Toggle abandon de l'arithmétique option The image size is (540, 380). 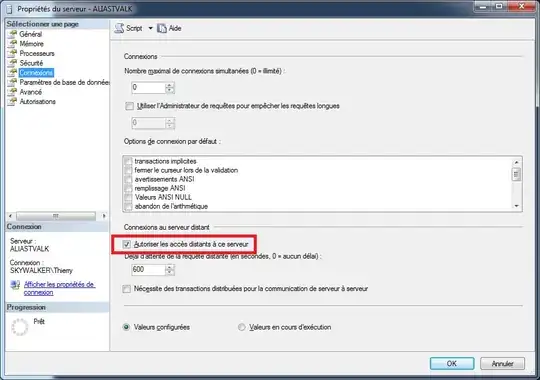128,206
